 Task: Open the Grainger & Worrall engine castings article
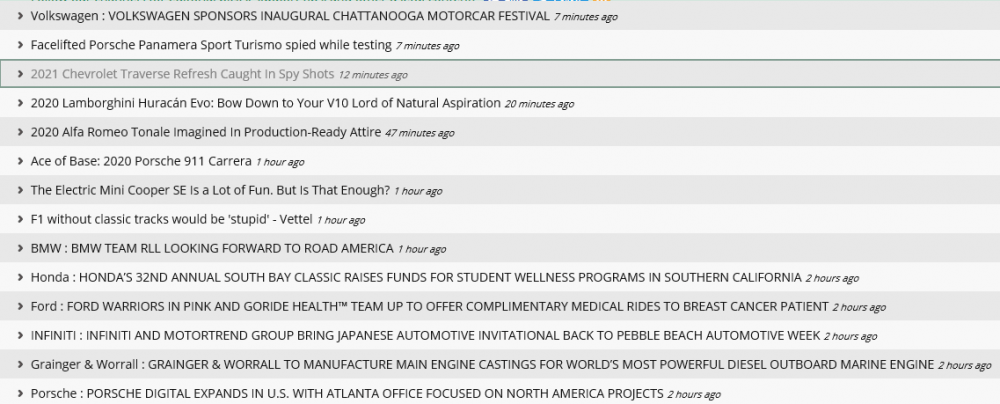tap(482, 365)
